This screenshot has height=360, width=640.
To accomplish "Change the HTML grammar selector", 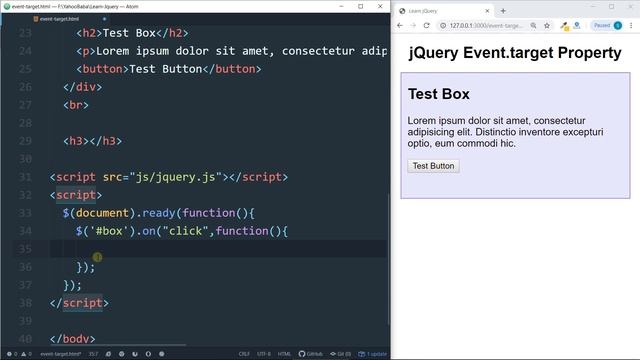I will pyautogui.click(x=284, y=354).
